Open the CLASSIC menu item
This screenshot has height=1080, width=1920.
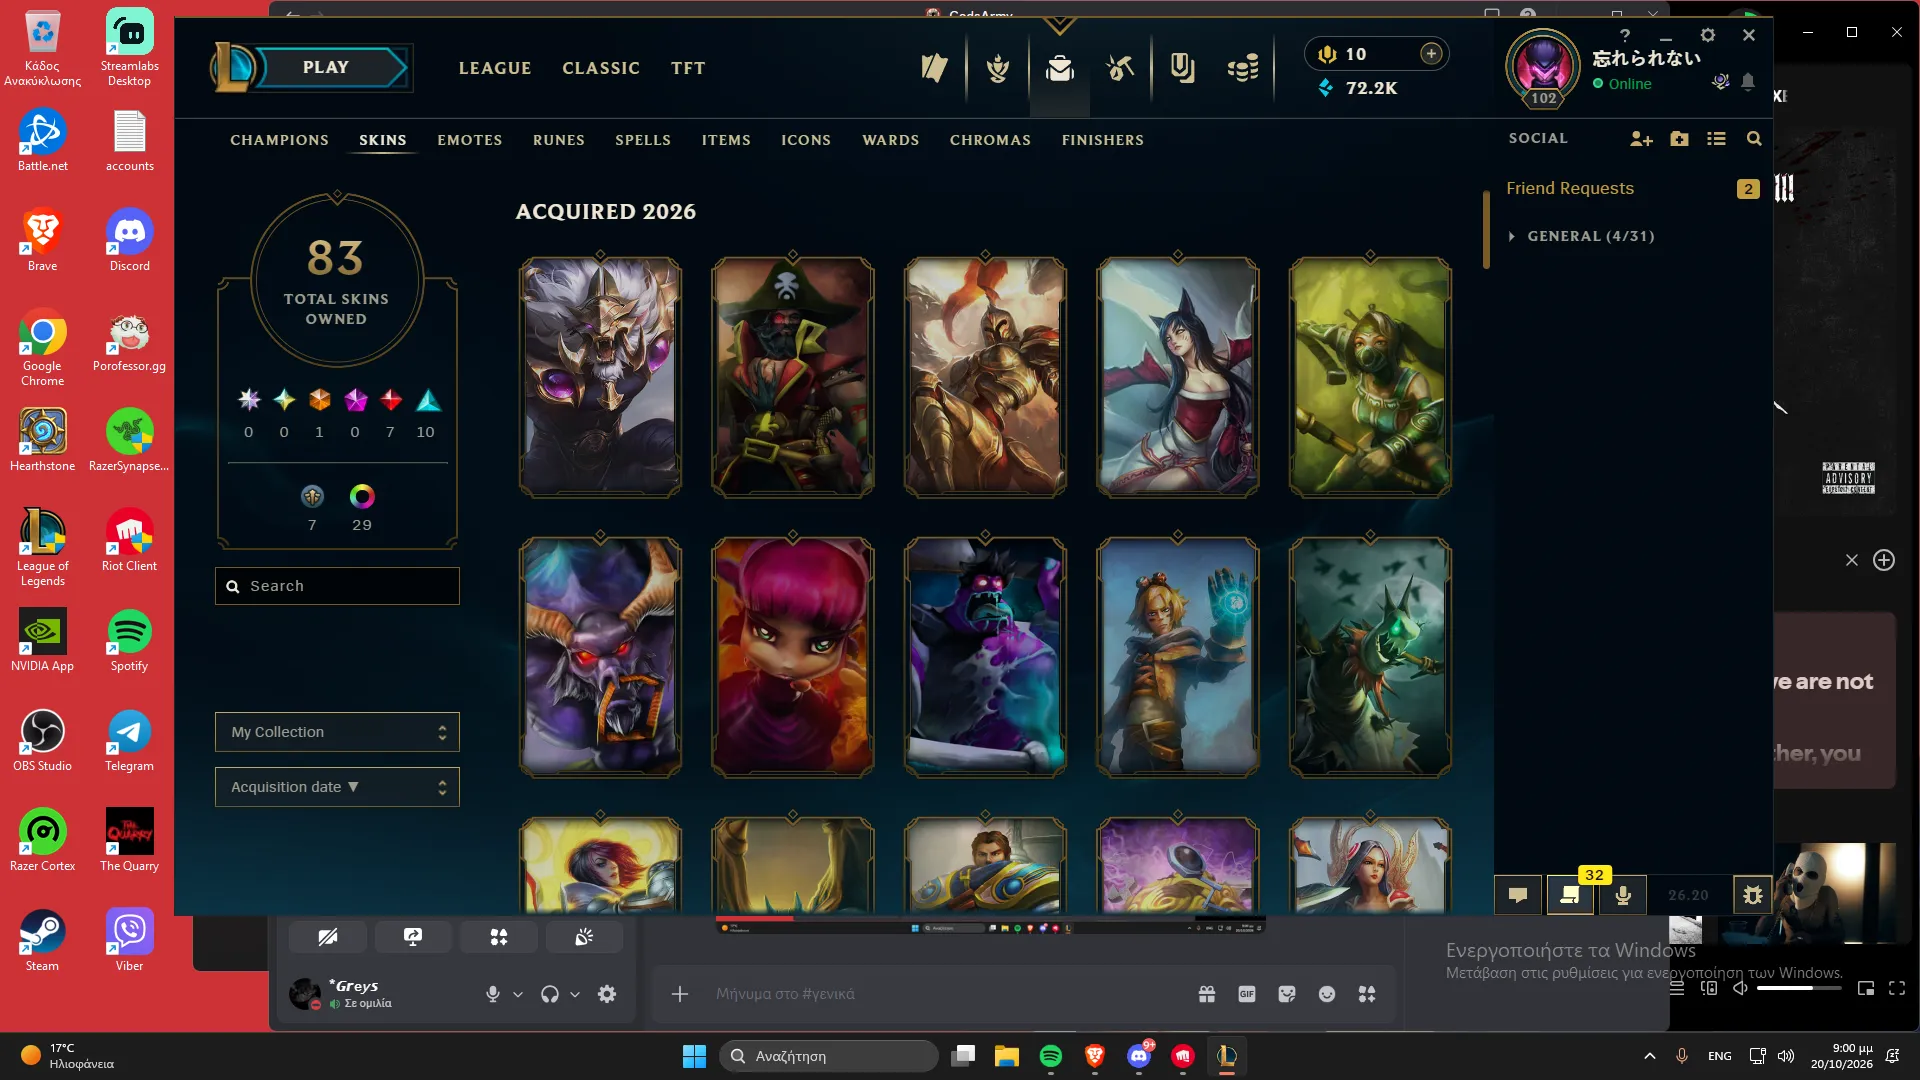coord(600,68)
